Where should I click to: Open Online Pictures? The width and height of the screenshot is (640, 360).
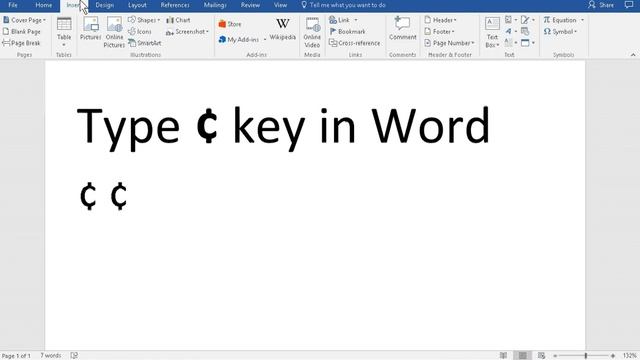pyautogui.click(x=114, y=33)
